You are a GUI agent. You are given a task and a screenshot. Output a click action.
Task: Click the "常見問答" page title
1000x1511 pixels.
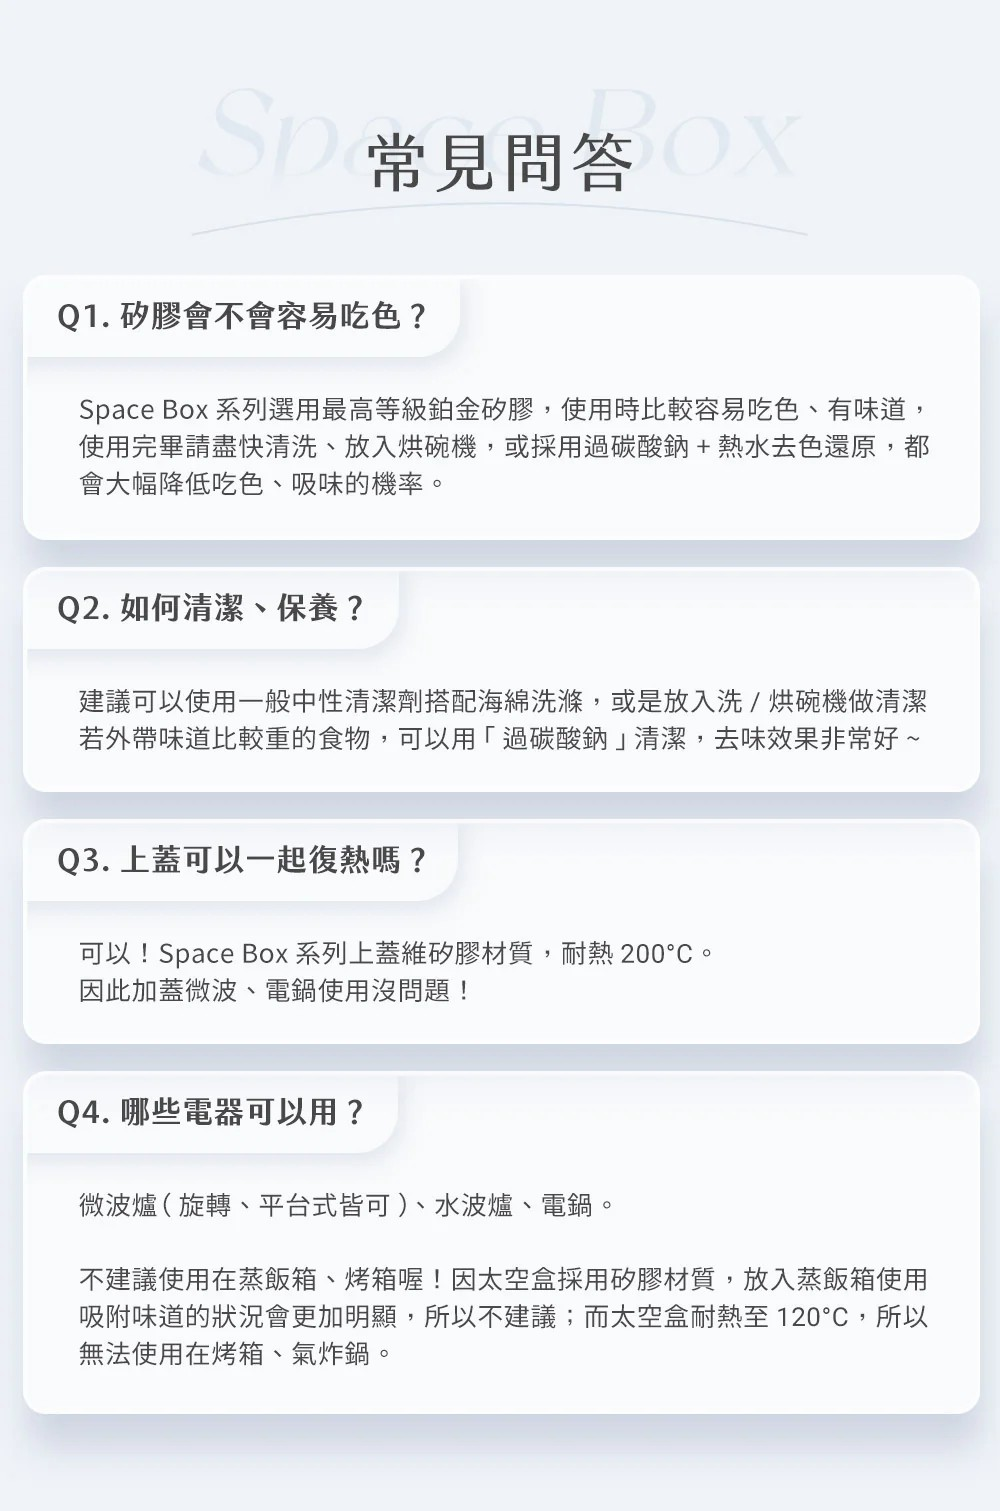pyautogui.click(x=500, y=162)
